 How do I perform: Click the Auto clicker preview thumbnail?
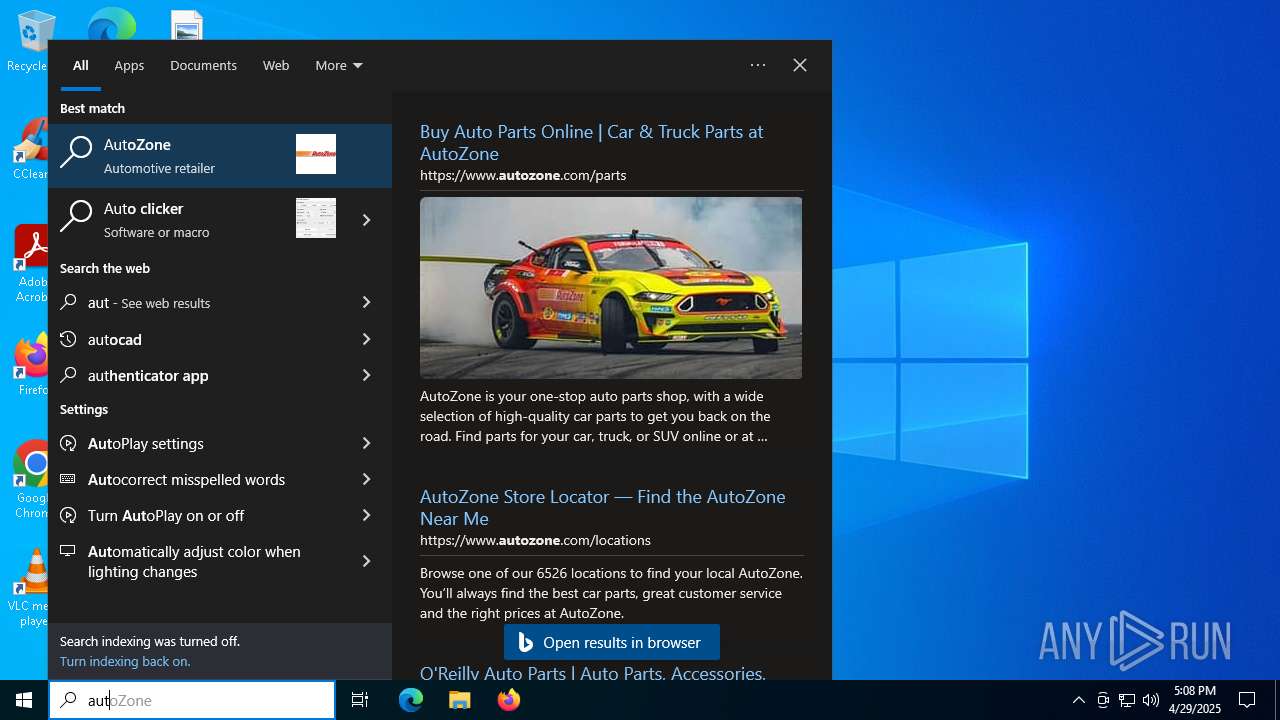316,218
